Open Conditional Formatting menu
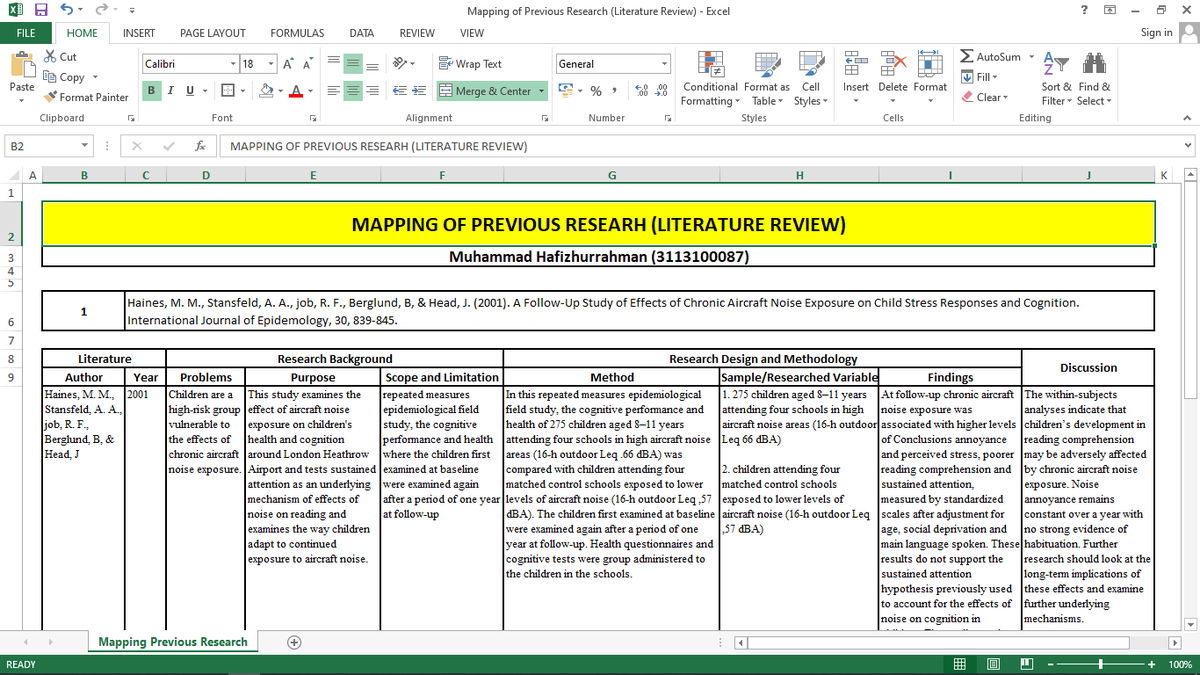 click(x=711, y=78)
